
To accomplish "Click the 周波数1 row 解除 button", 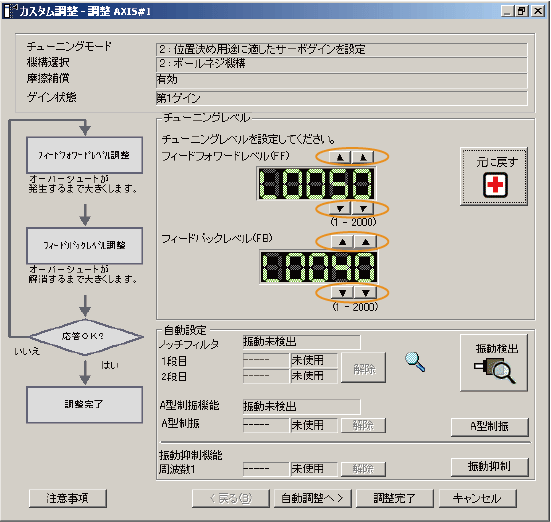I will 364,469.
